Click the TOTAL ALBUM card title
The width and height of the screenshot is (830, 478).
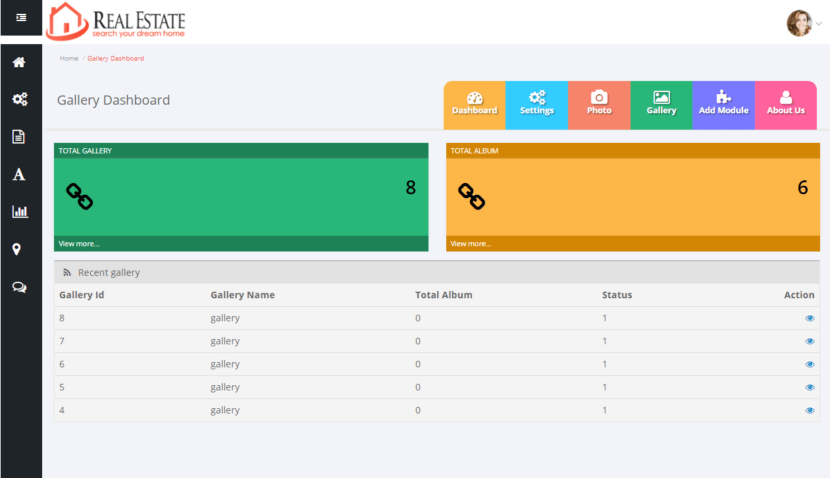coord(474,151)
